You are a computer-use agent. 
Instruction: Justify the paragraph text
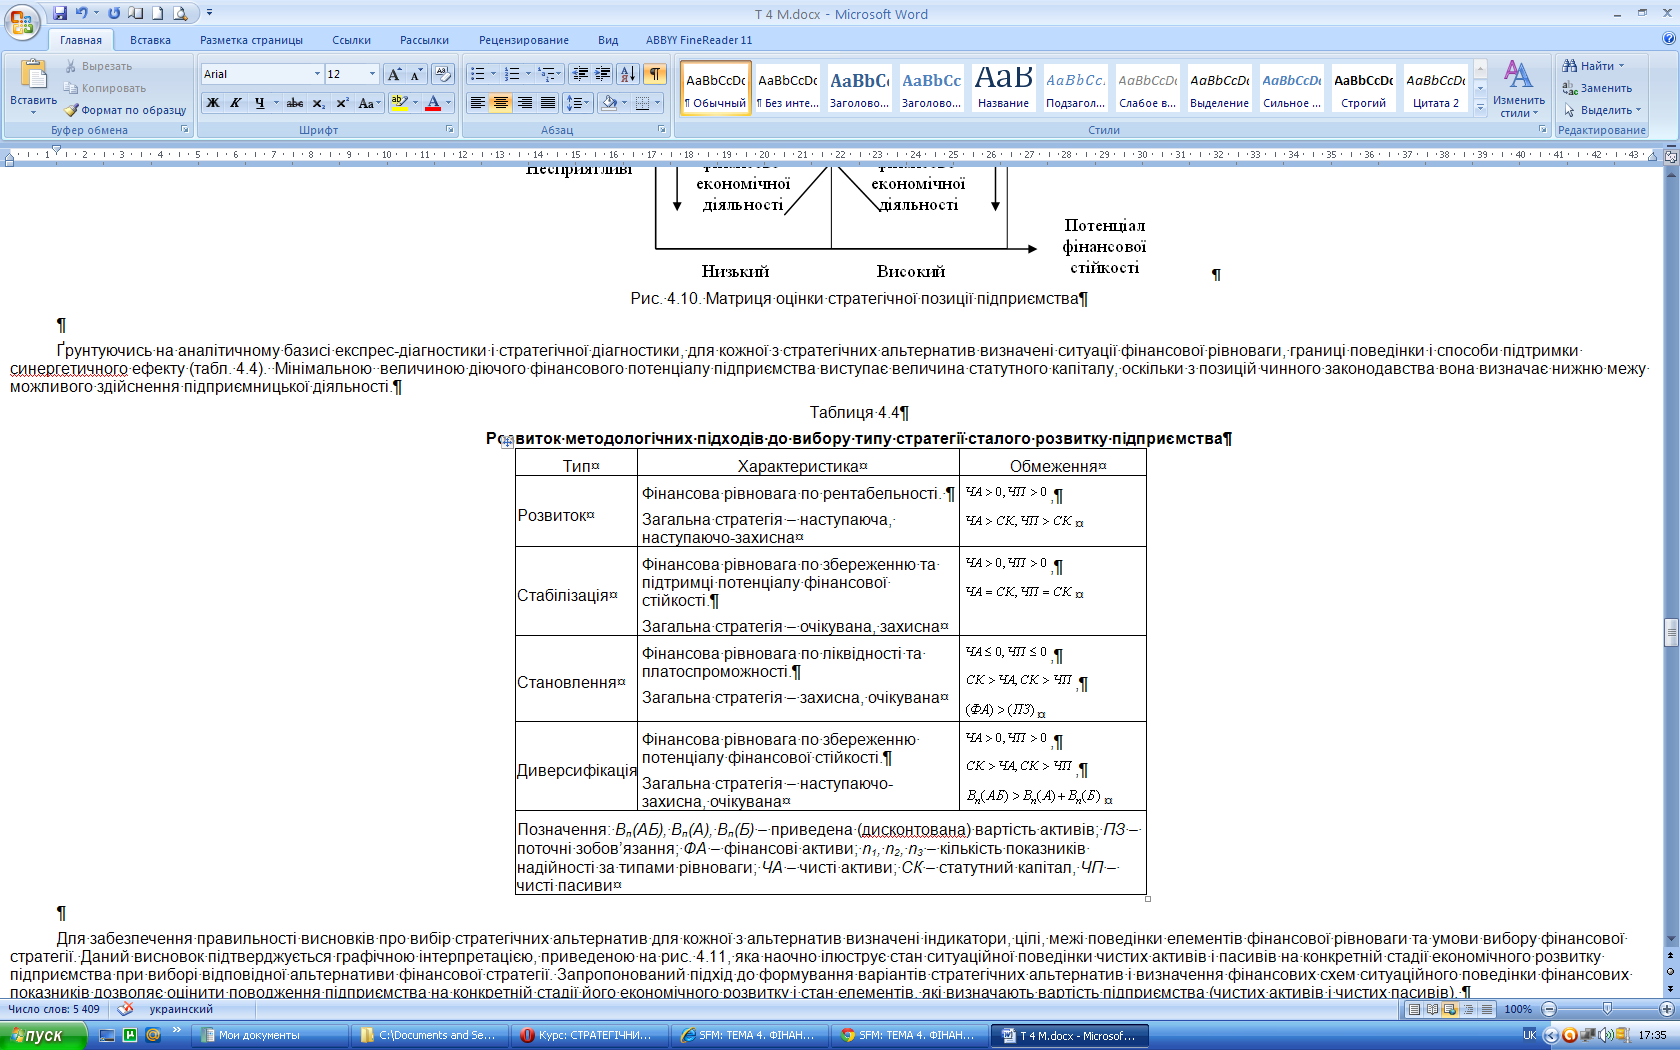[x=548, y=103]
